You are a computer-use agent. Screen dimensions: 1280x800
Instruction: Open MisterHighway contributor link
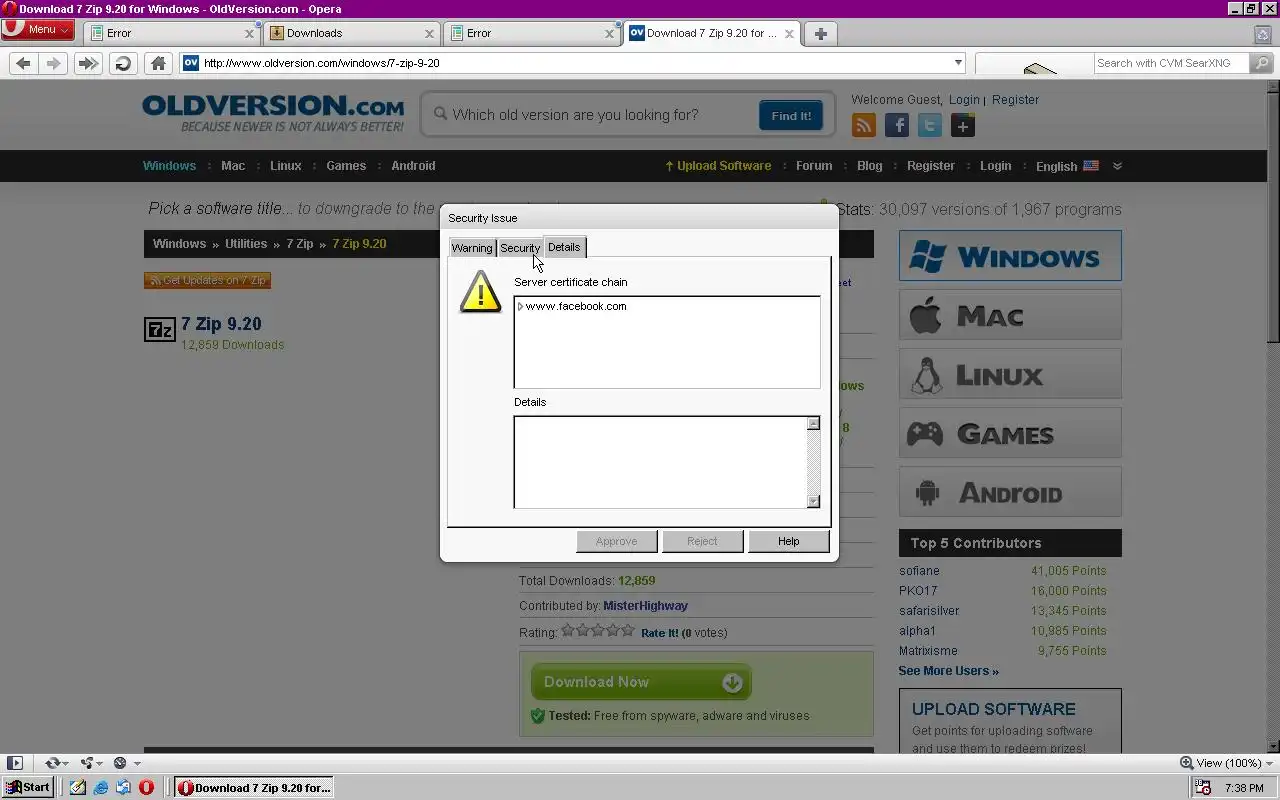point(645,606)
